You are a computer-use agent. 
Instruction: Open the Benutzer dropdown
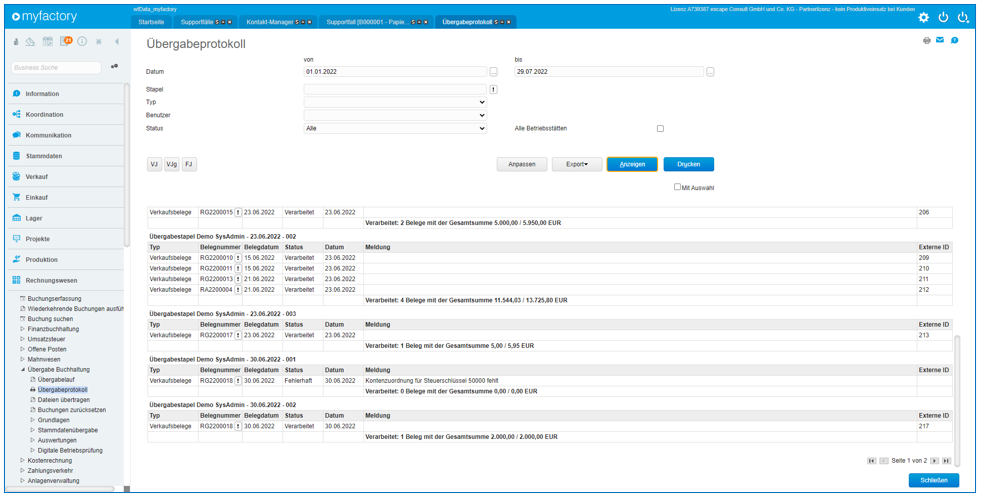(395, 115)
